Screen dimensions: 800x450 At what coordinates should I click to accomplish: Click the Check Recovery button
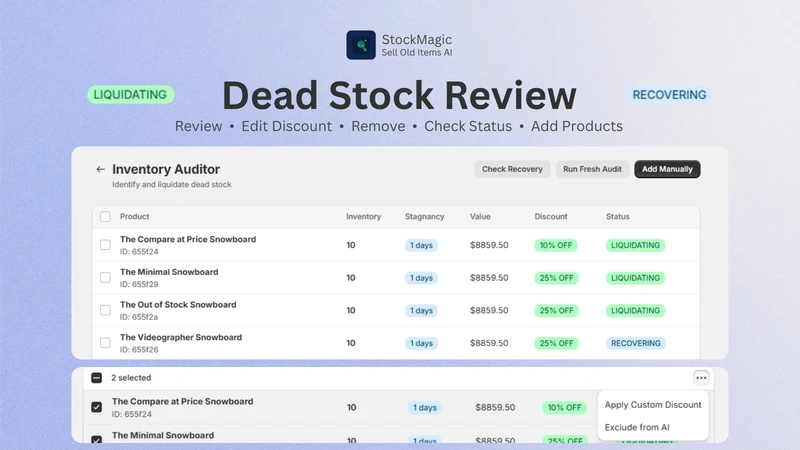pyautogui.click(x=512, y=169)
